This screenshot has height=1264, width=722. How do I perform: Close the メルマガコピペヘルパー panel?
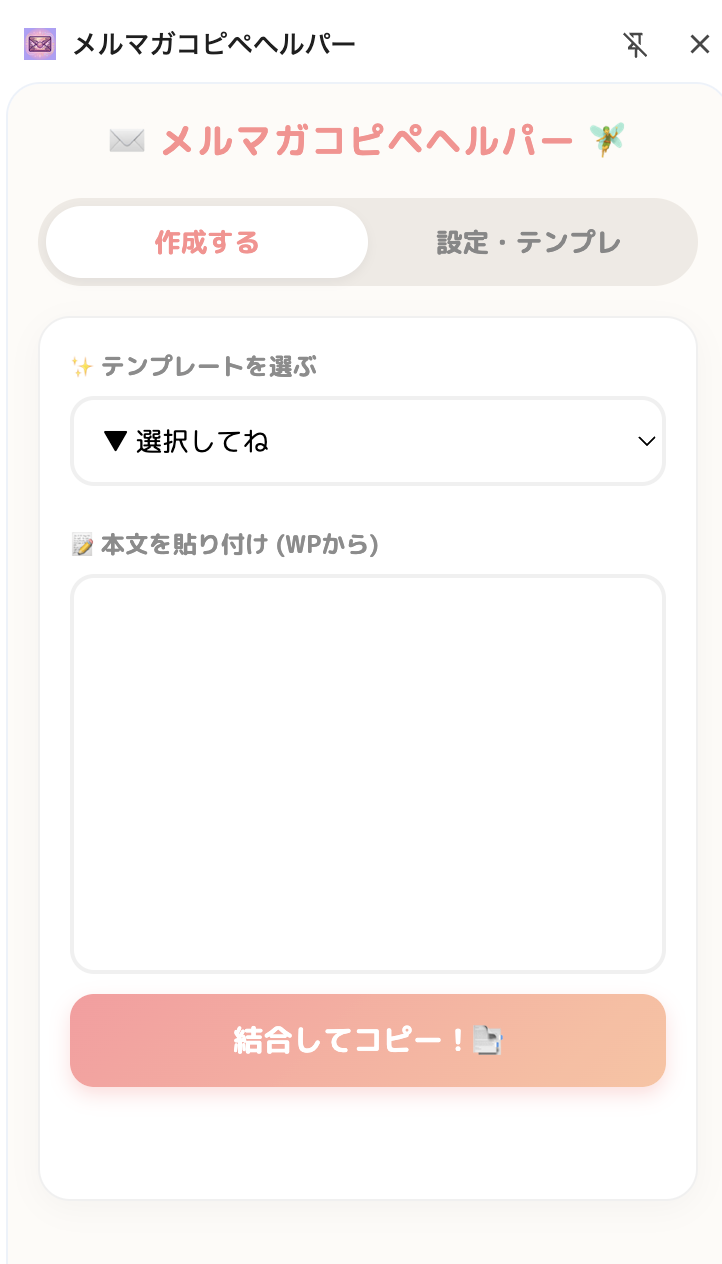tap(699, 44)
